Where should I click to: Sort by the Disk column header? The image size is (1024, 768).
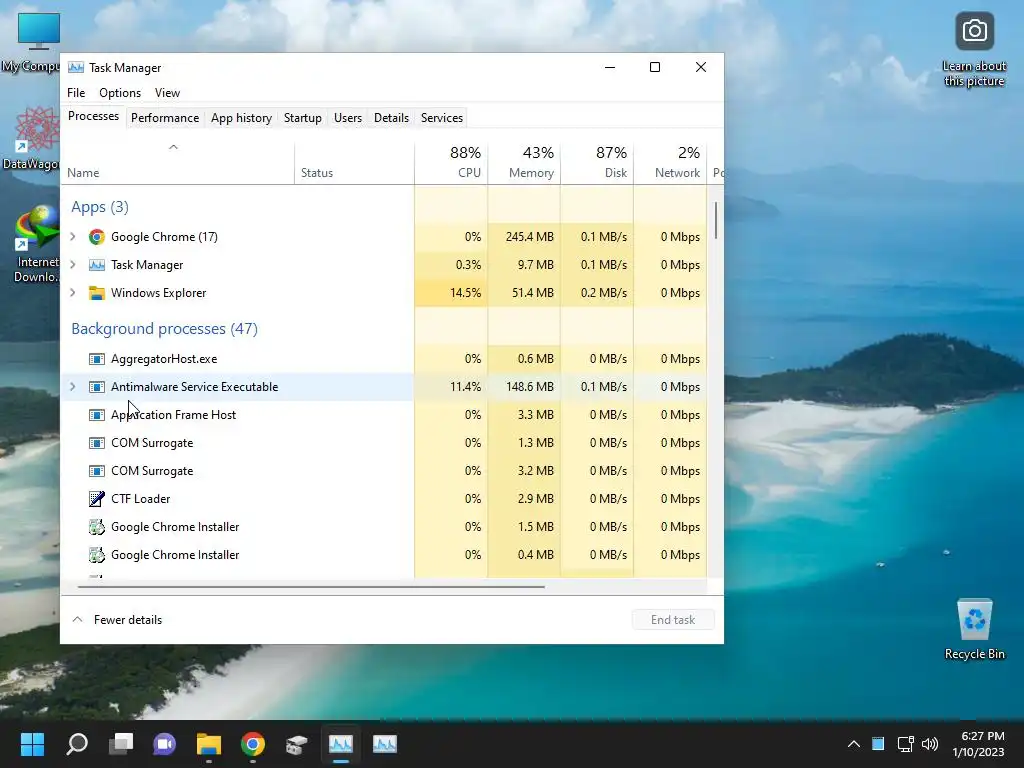click(598, 163)
